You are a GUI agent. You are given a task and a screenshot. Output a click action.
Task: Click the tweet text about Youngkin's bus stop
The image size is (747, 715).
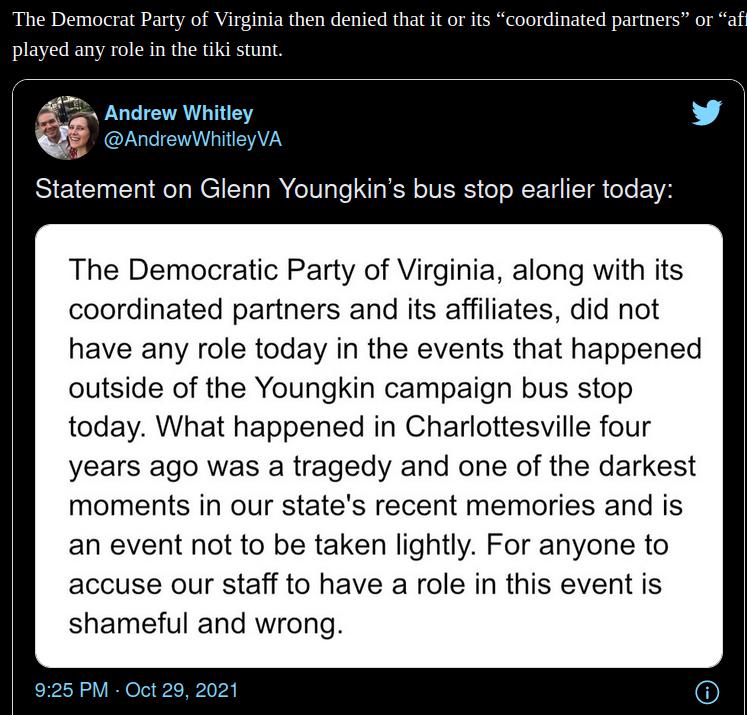(354, 189)
